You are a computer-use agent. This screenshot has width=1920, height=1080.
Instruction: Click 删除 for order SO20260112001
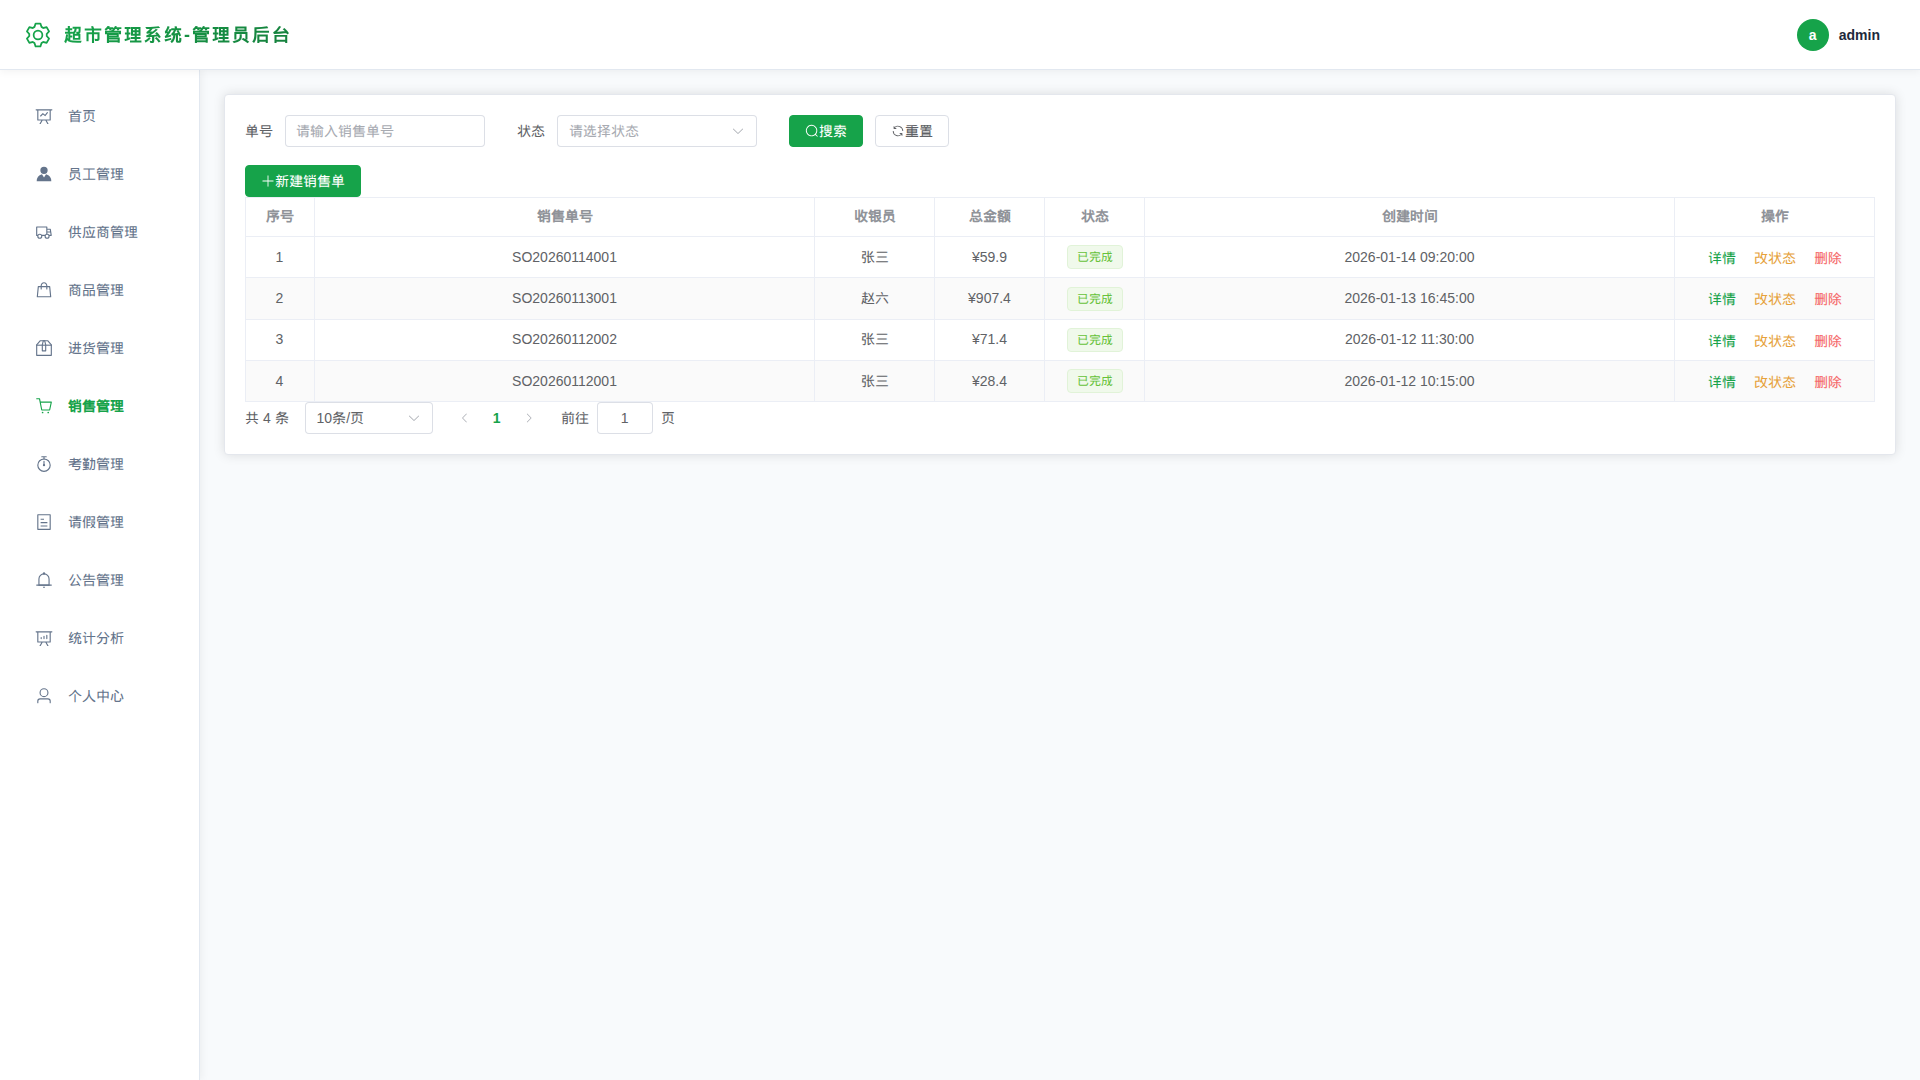click(1828, 382)
